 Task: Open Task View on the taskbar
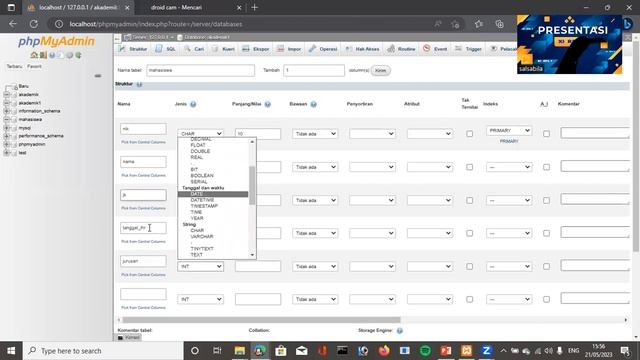tap(217, 351)
